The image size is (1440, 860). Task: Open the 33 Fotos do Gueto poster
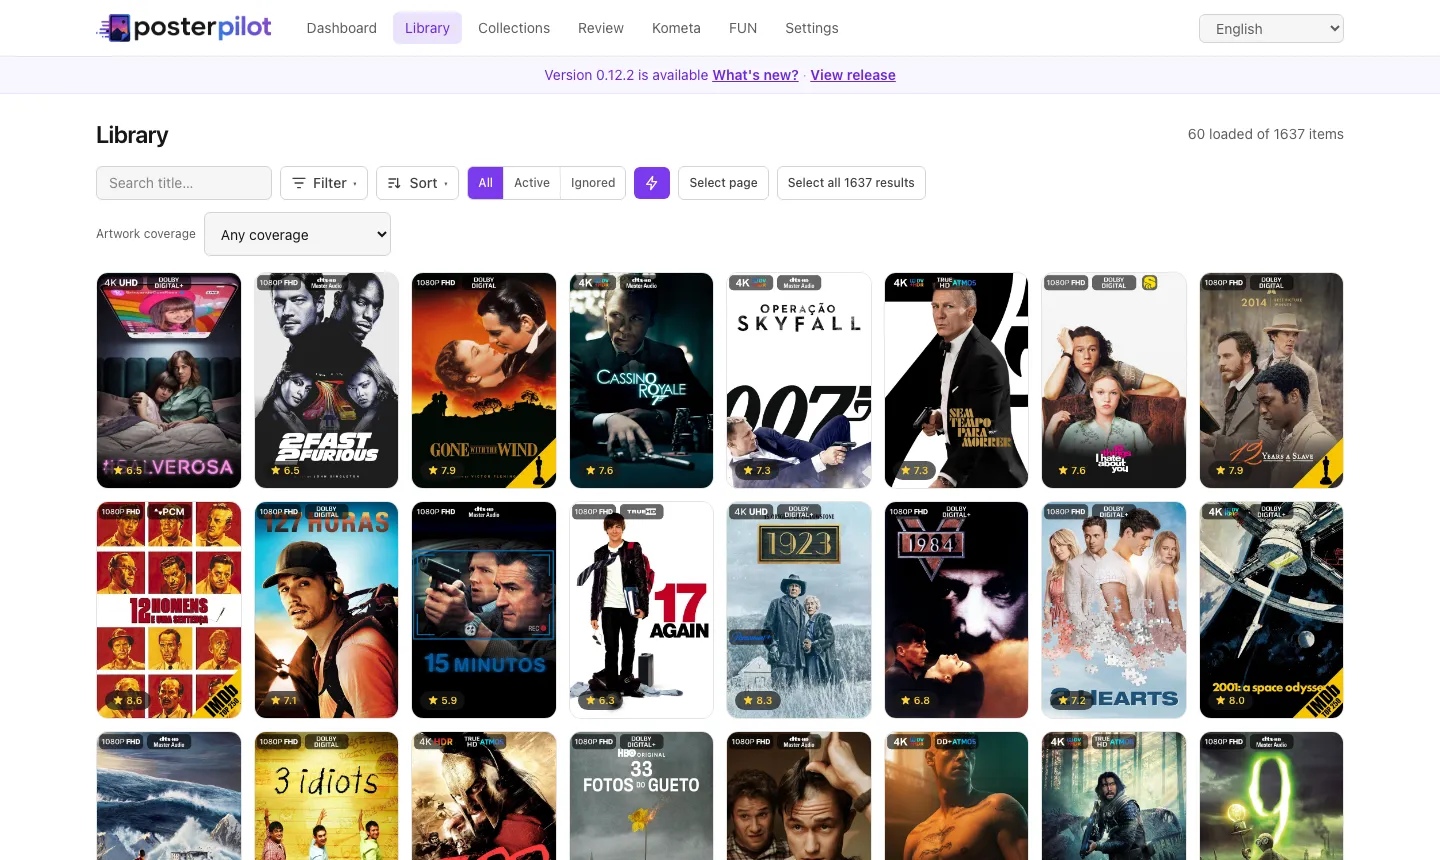click(642, 796)
